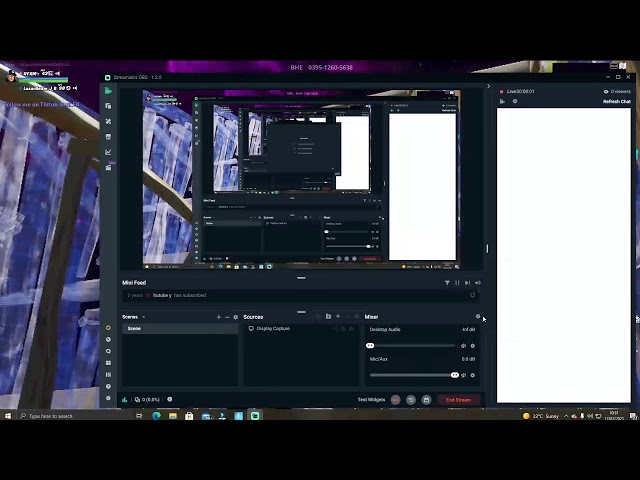Open the Prime icon in the lower sidebar
Screen dimensions: 640x480
tap(108, 328)
